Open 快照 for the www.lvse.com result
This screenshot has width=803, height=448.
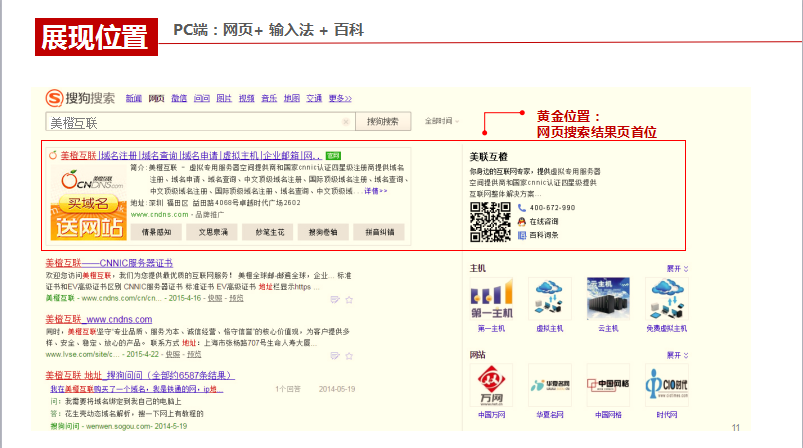173,354
